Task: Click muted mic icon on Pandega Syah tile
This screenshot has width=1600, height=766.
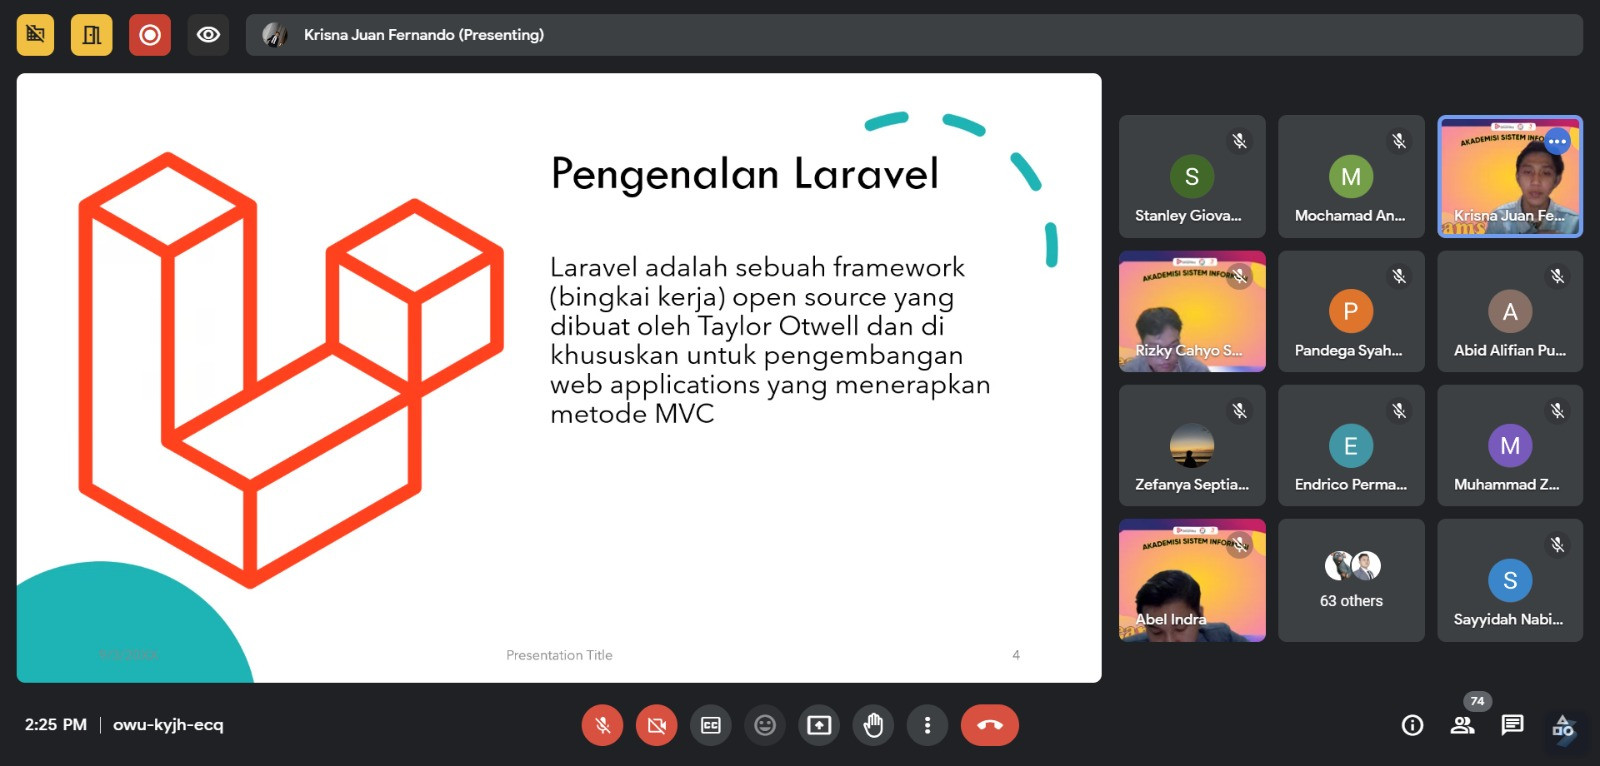Action: pos(1399,276)
